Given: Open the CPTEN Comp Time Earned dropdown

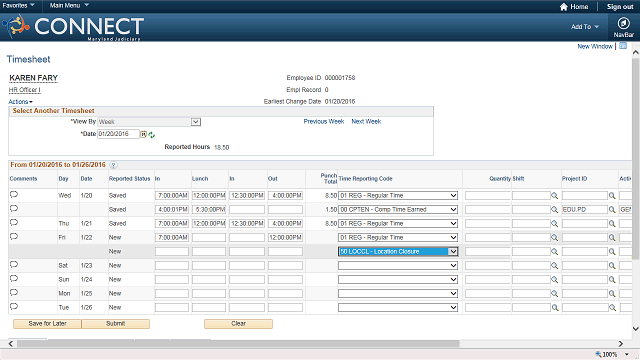Looking at the screenshot, I should coord(398,209).
